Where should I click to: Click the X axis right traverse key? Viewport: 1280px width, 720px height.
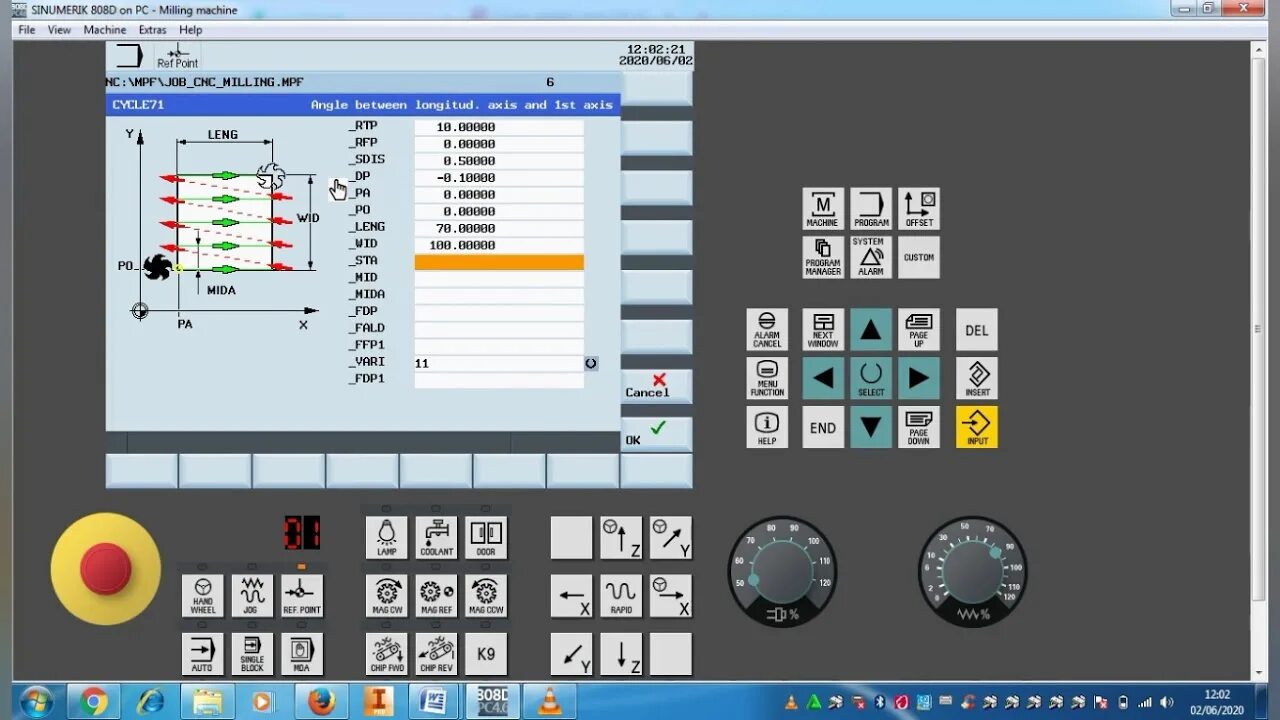(x=671, y=595)
